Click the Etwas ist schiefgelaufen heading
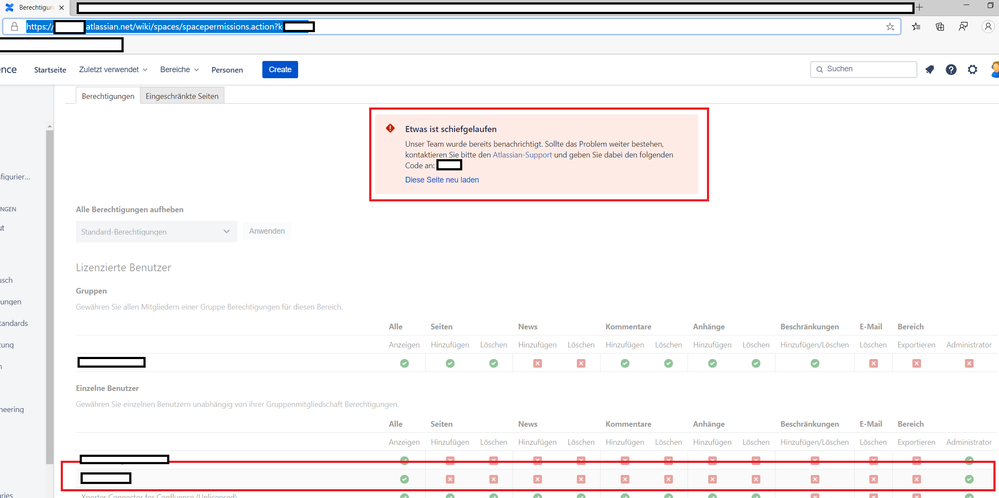This screenshot has height=498, width=999. [x=450, y=129]
